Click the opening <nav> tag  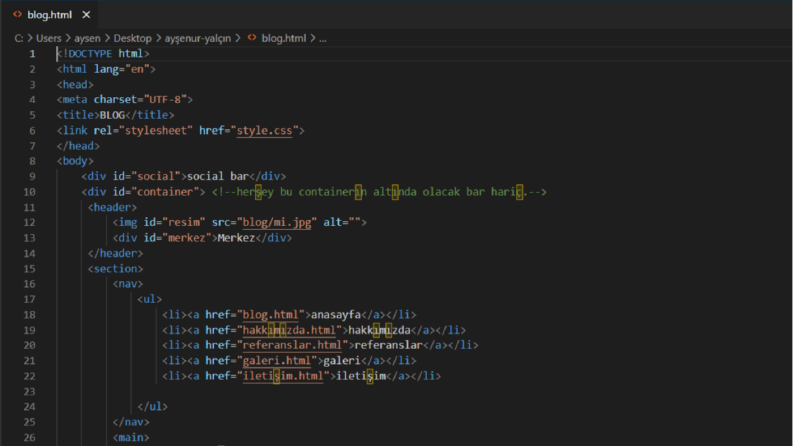click(128, 284)
